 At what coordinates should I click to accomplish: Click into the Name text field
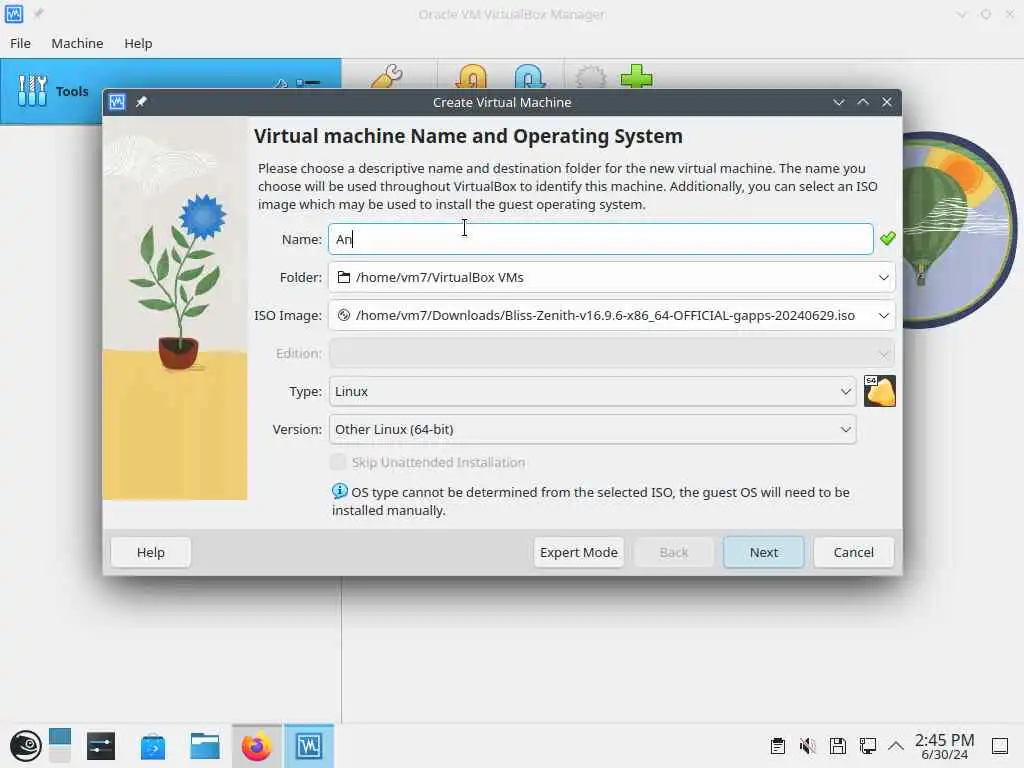click(x=601, y=239)
